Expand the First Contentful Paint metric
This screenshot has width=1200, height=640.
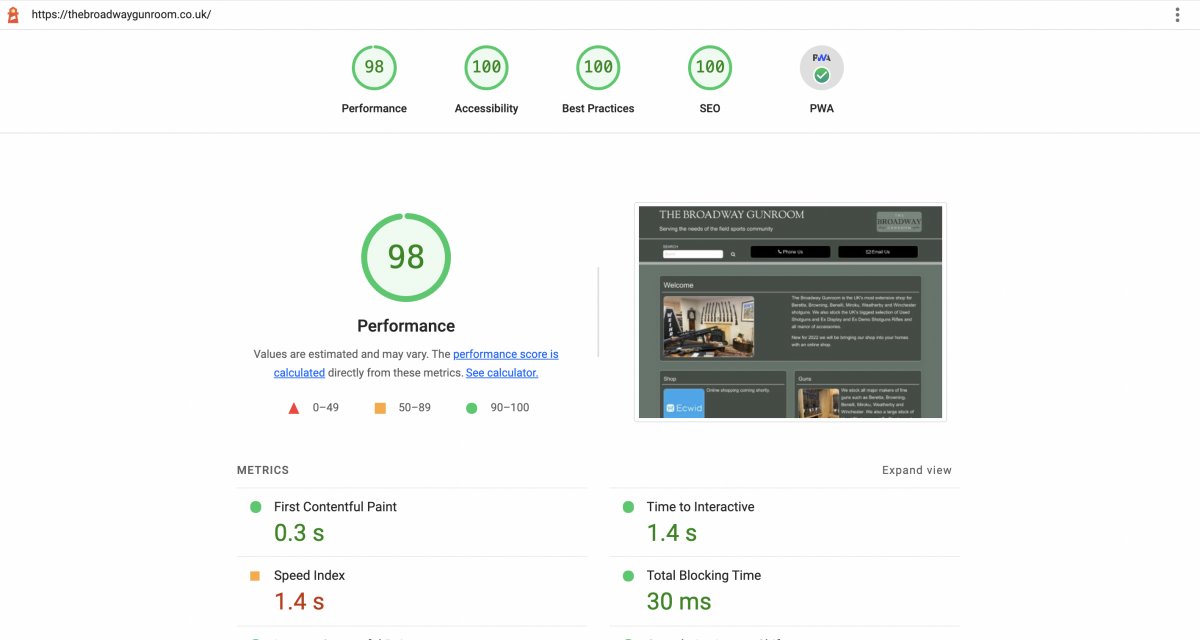click(x=335, y=507)
